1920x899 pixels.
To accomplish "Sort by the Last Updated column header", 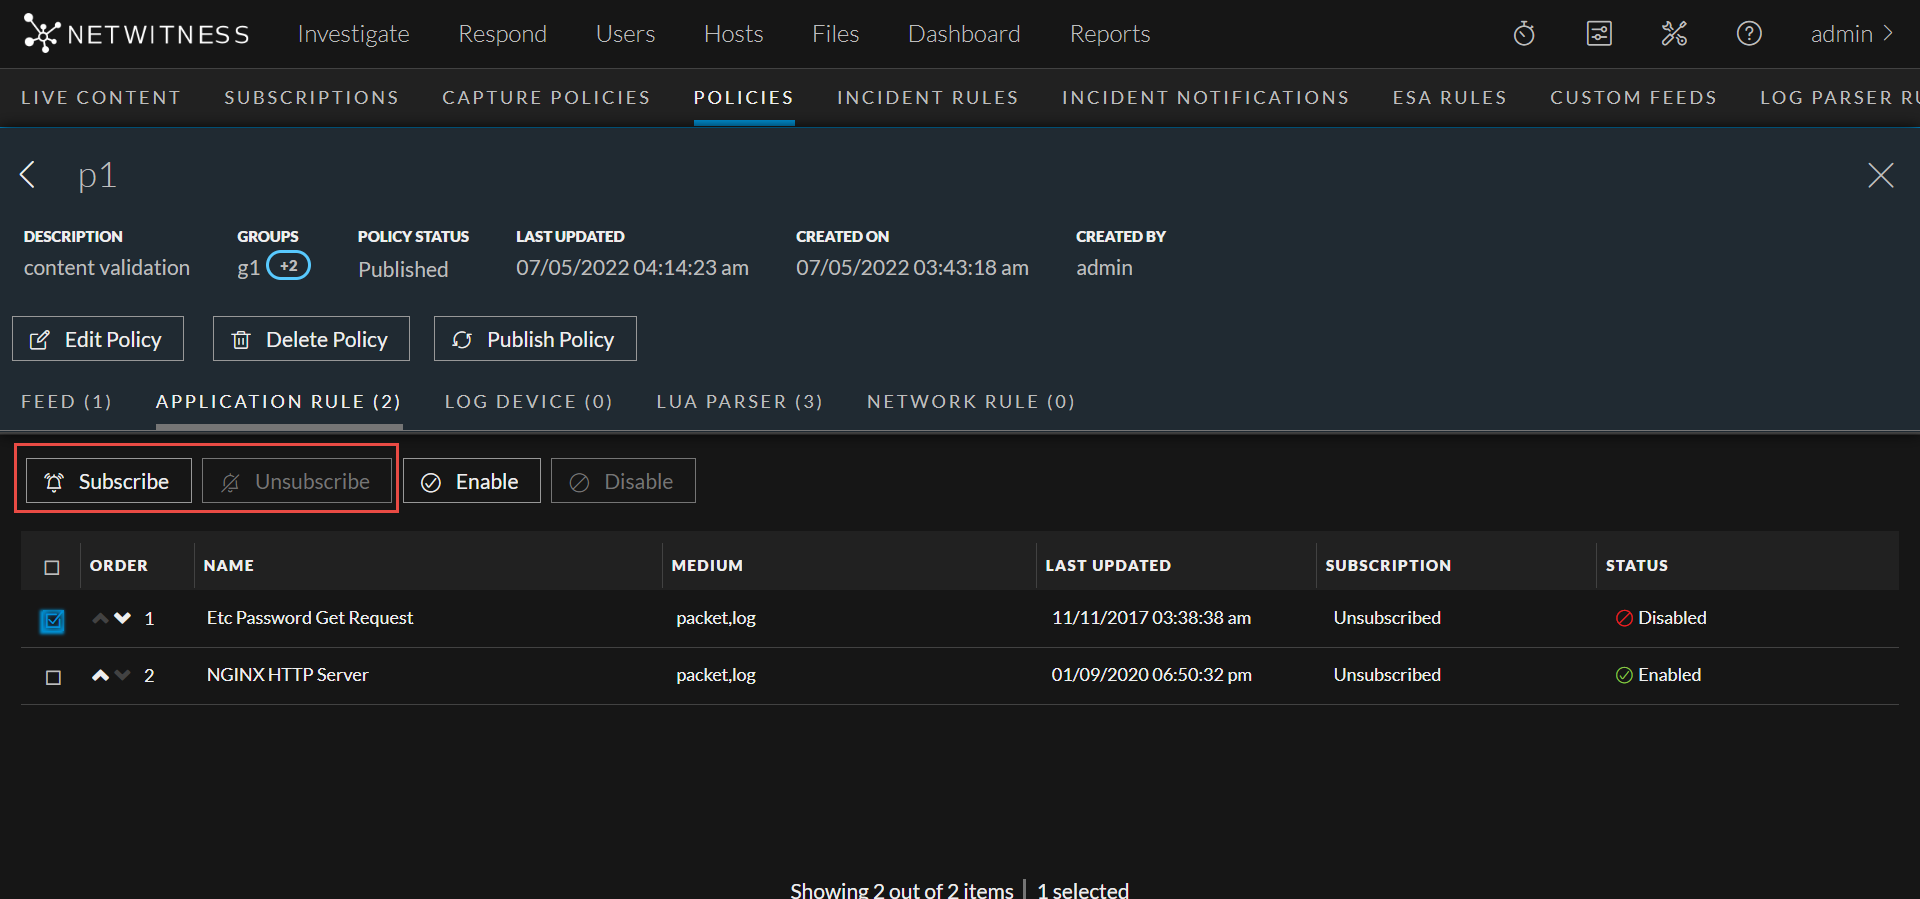I will tap(1107, 565).
